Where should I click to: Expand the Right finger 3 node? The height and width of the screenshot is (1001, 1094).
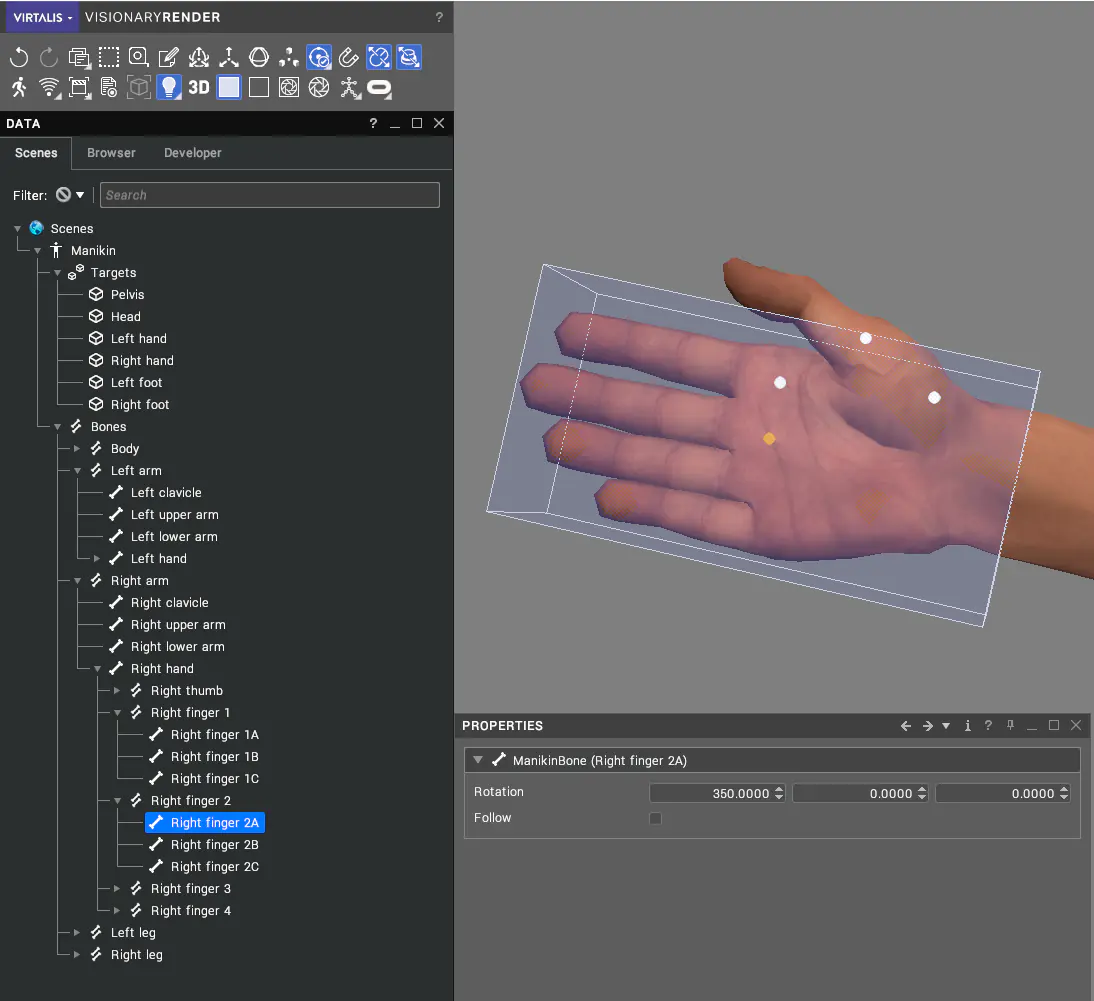[117, 889]
